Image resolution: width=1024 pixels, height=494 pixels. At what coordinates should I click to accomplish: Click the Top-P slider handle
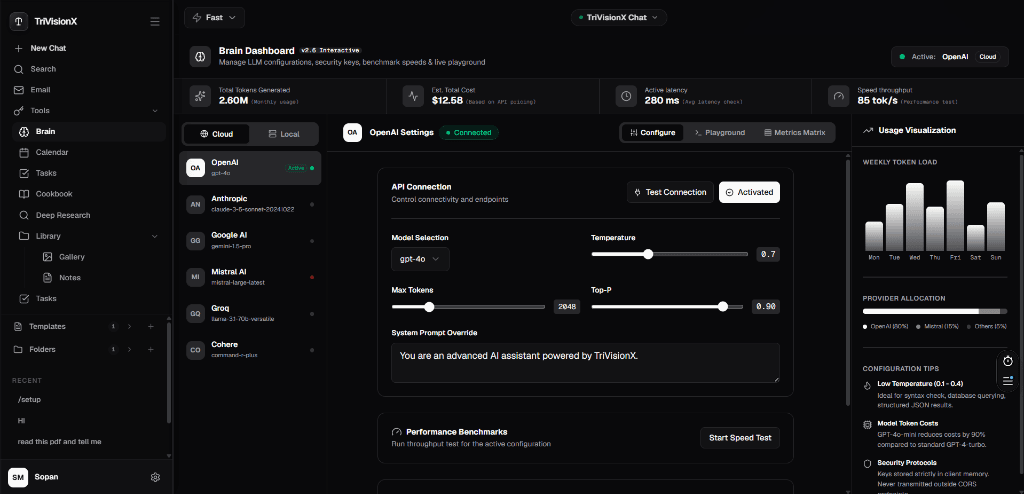[722, 306]
